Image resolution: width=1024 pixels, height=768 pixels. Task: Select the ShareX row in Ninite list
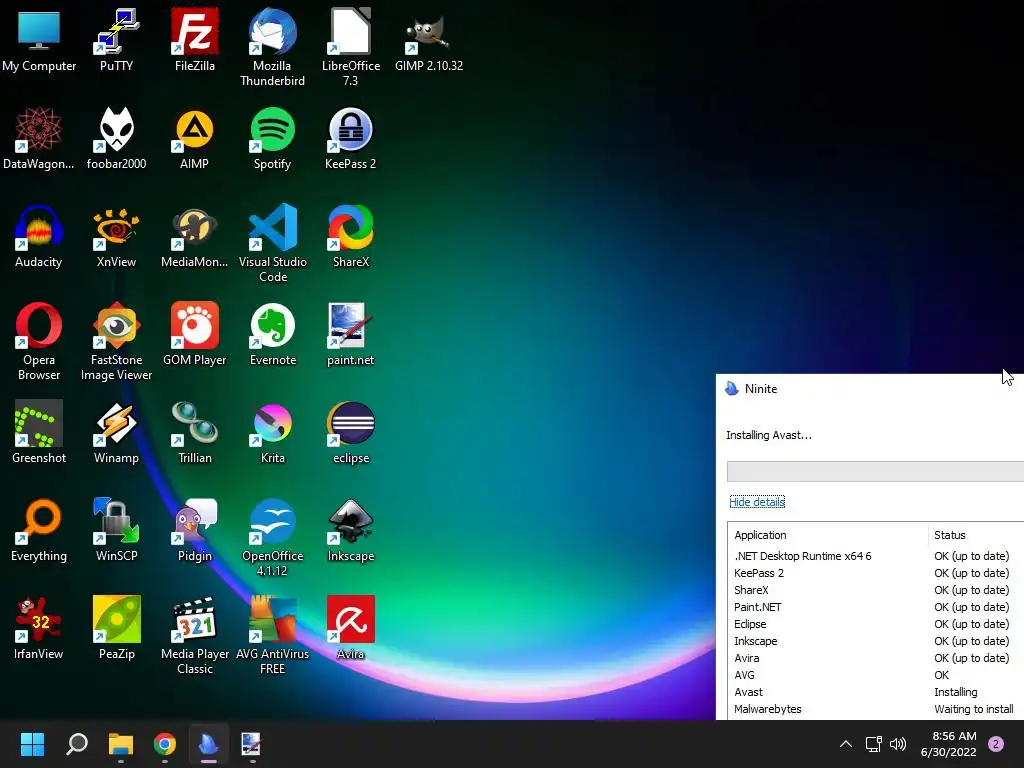point(876,590)
